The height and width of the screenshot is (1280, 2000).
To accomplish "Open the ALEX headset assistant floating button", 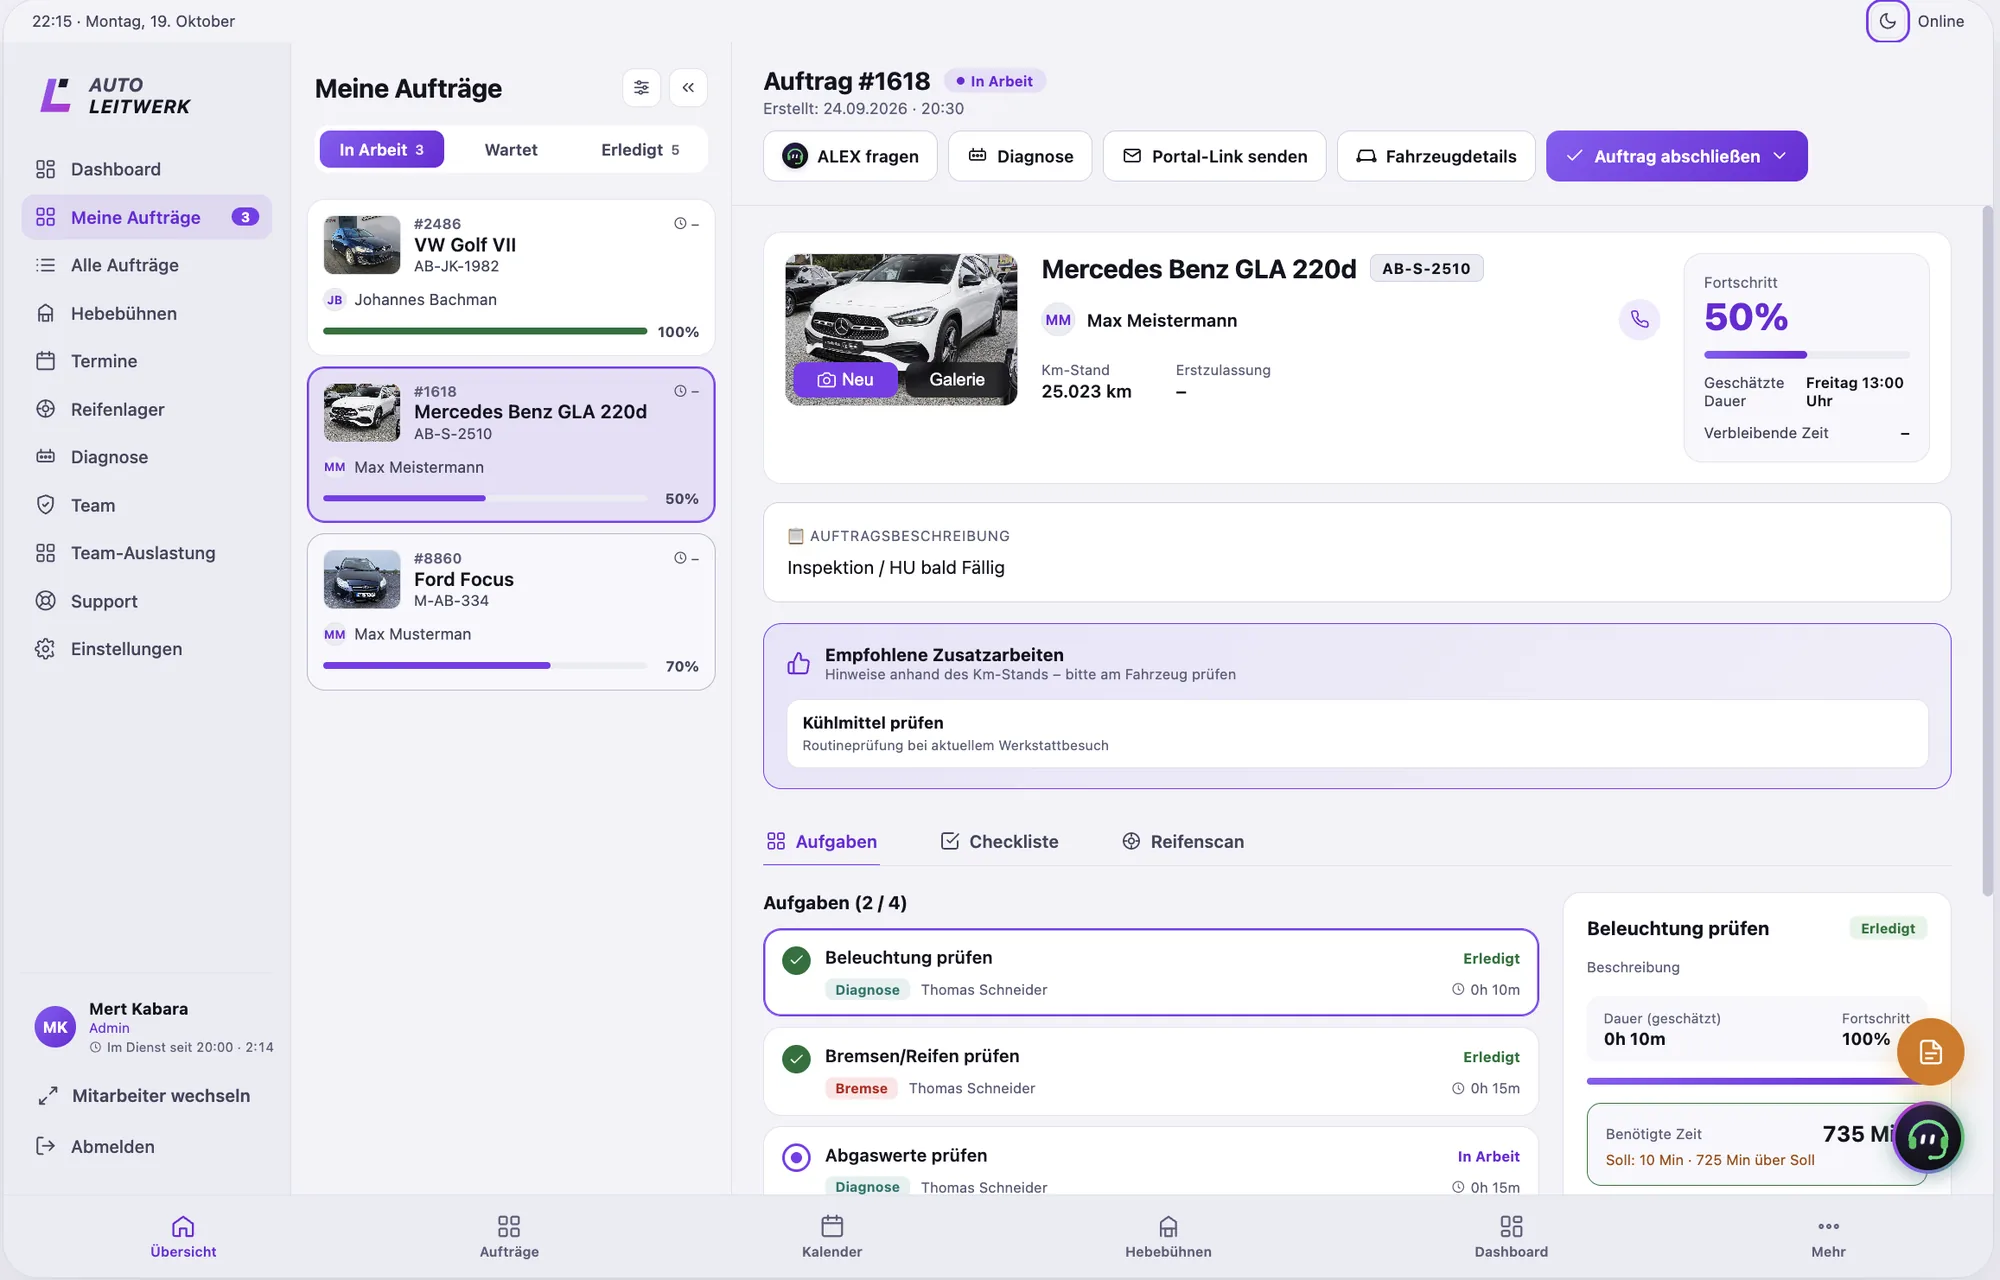I will click(x=1928, y=1137).
